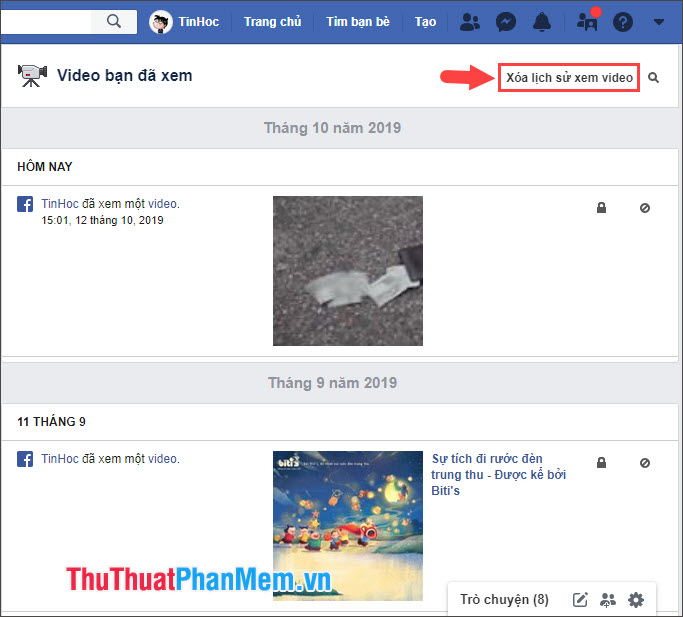Open friend requests icon

click(470, 22)
